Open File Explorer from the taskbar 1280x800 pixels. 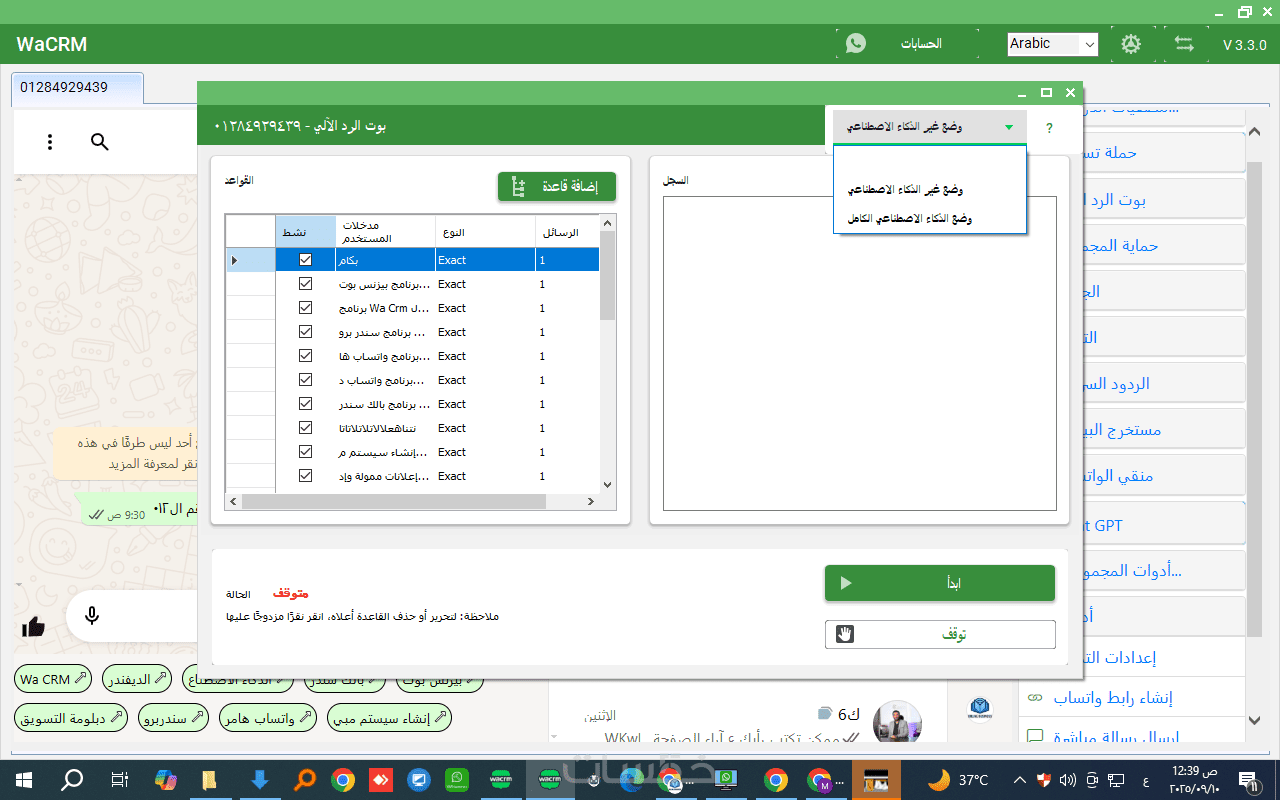(x=210, y=779)
